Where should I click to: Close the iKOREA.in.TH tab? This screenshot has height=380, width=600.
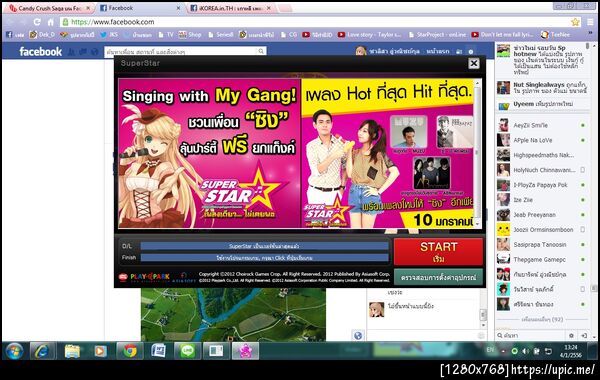[x=269, y=8]
